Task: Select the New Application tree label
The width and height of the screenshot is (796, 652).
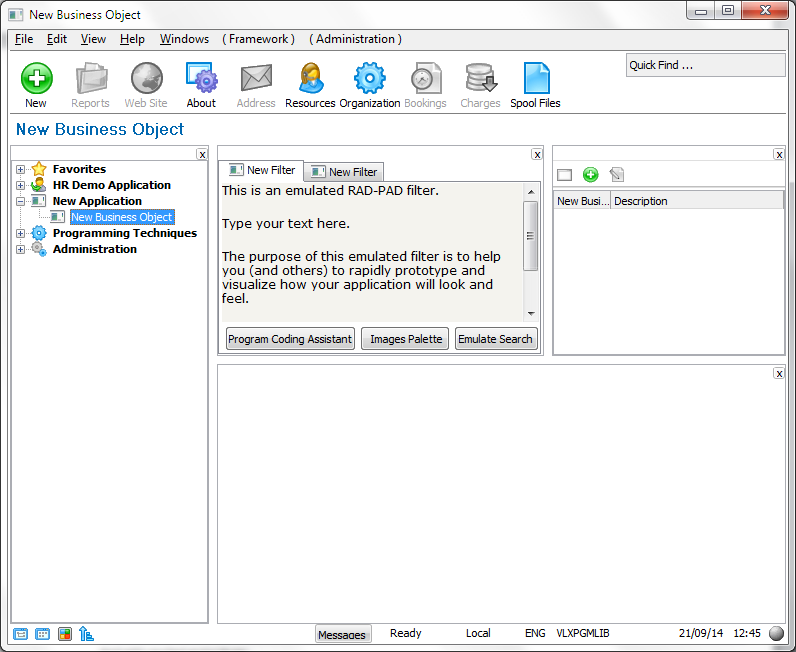Action: (97, 201)
